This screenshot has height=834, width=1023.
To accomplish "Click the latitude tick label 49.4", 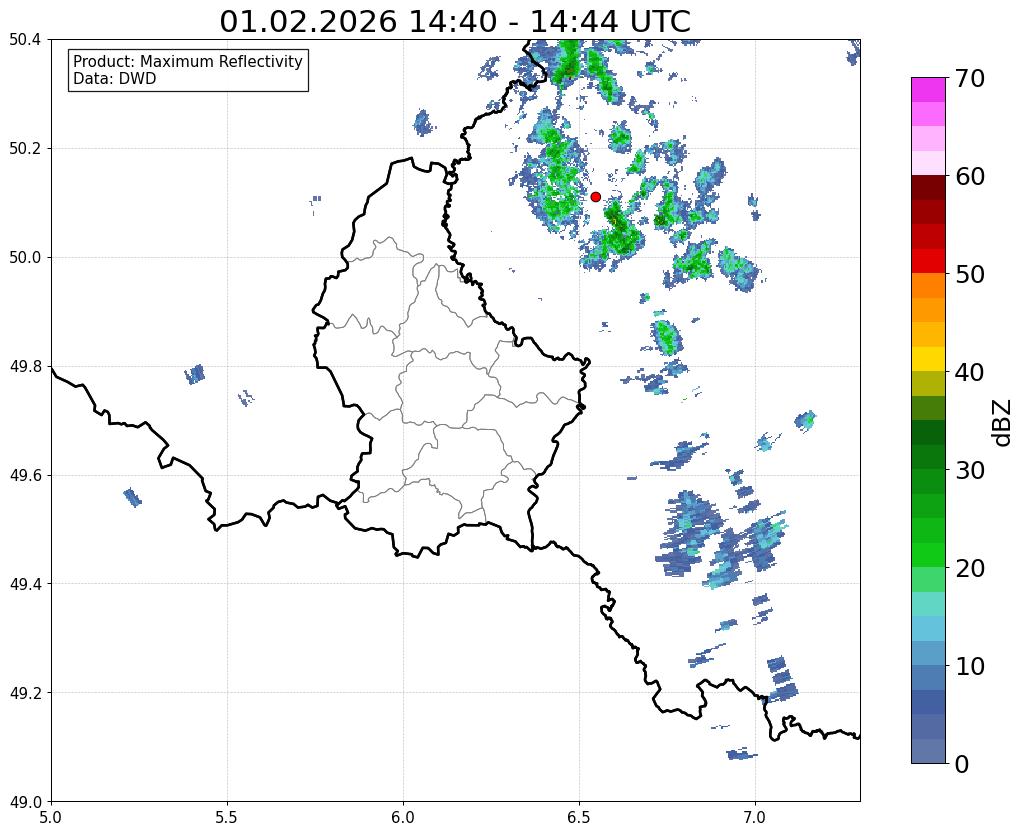I will (25, 584).
